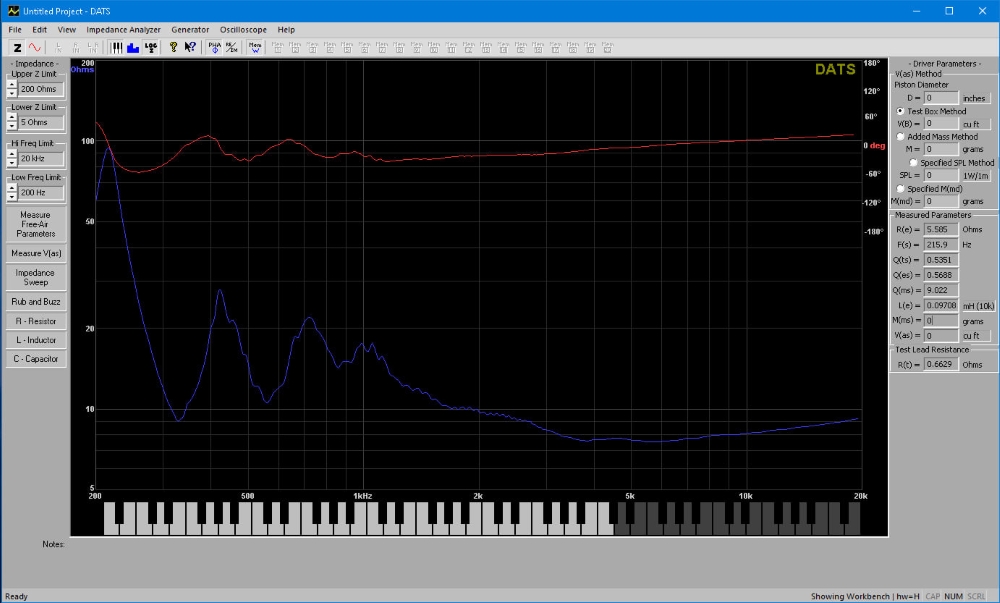Toggle the RE/IM display icon
Viewport: 1000px width, 603px height.
click(x=231, y=47)
